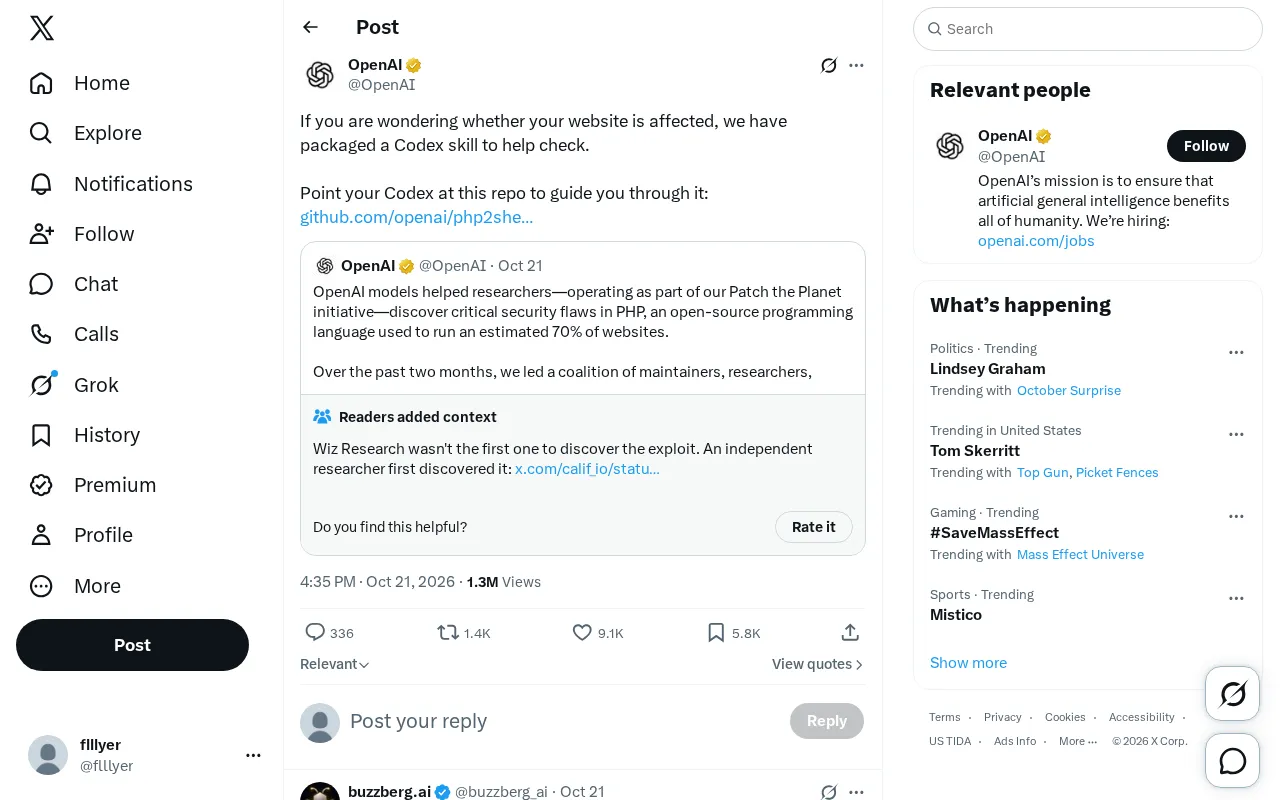Image resolution: width=1280 pixels, height=800 pixels.
Task: Open the floating Grok button
Action: click(1233, 694)
